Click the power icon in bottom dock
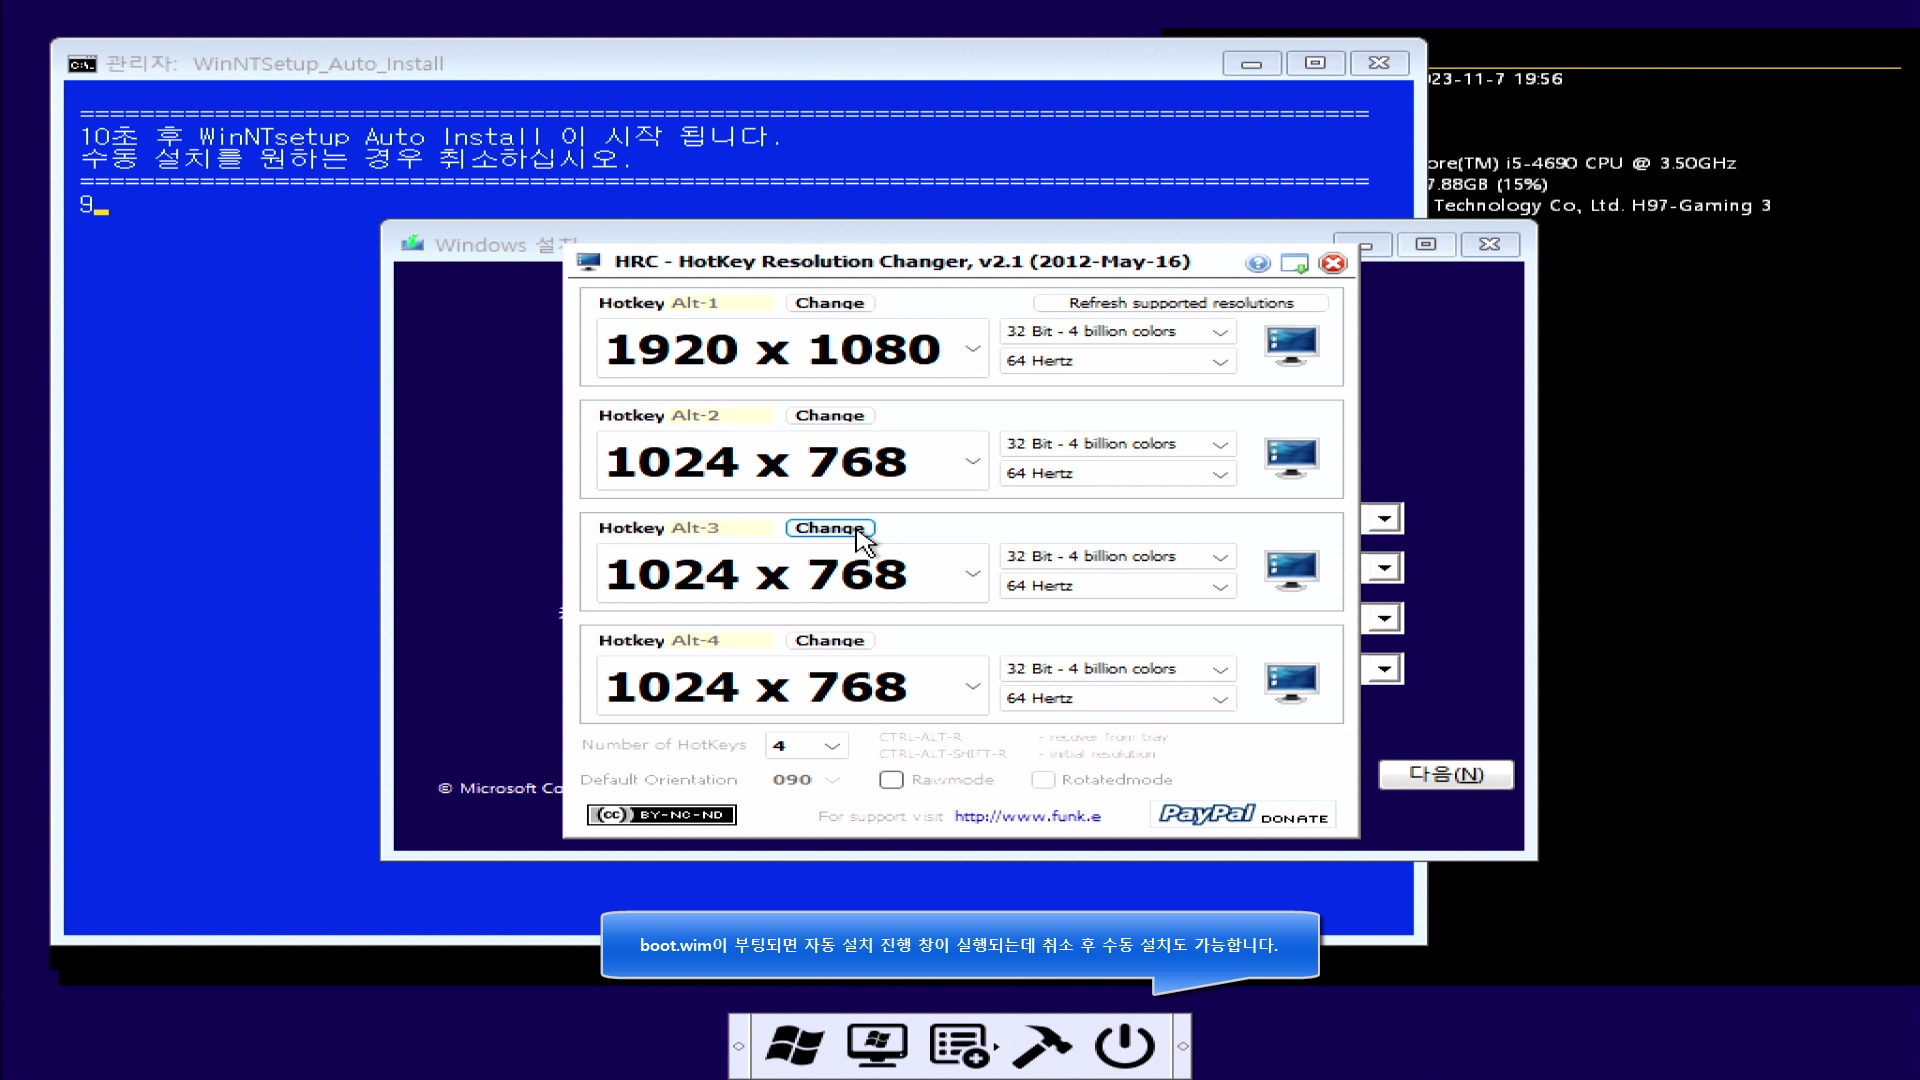Screen dimensions: 1920x1080 point(1124,1046)
